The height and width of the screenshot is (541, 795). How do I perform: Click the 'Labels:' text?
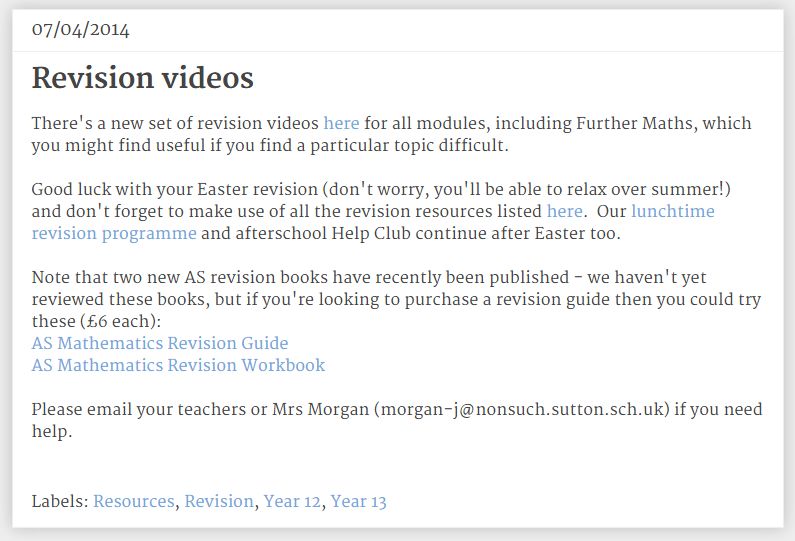click(60, 501)
